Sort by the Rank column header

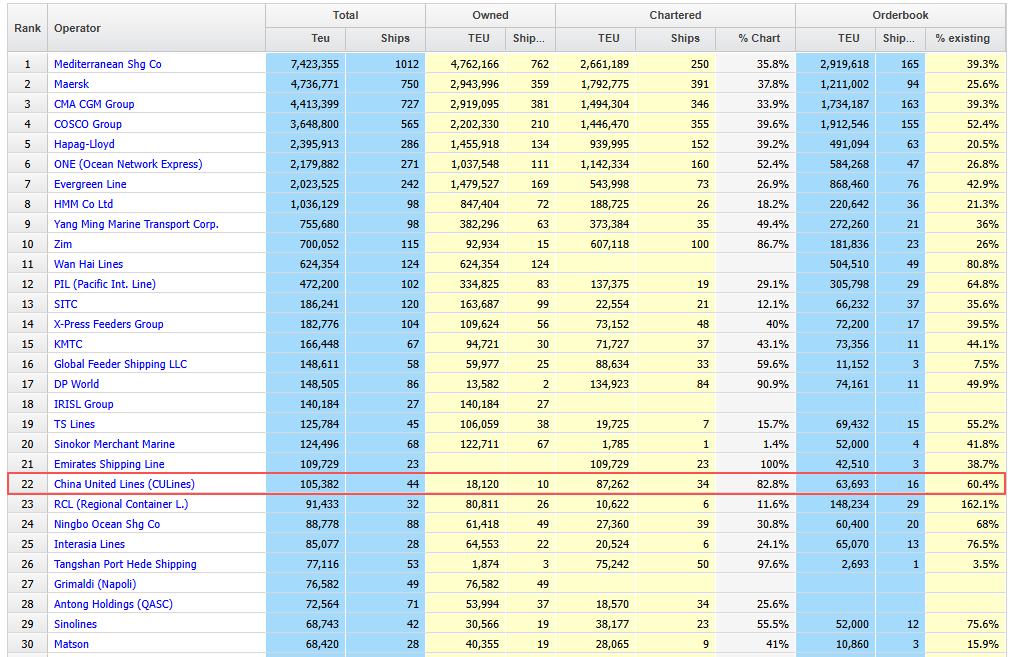click(x=28, y=28)
